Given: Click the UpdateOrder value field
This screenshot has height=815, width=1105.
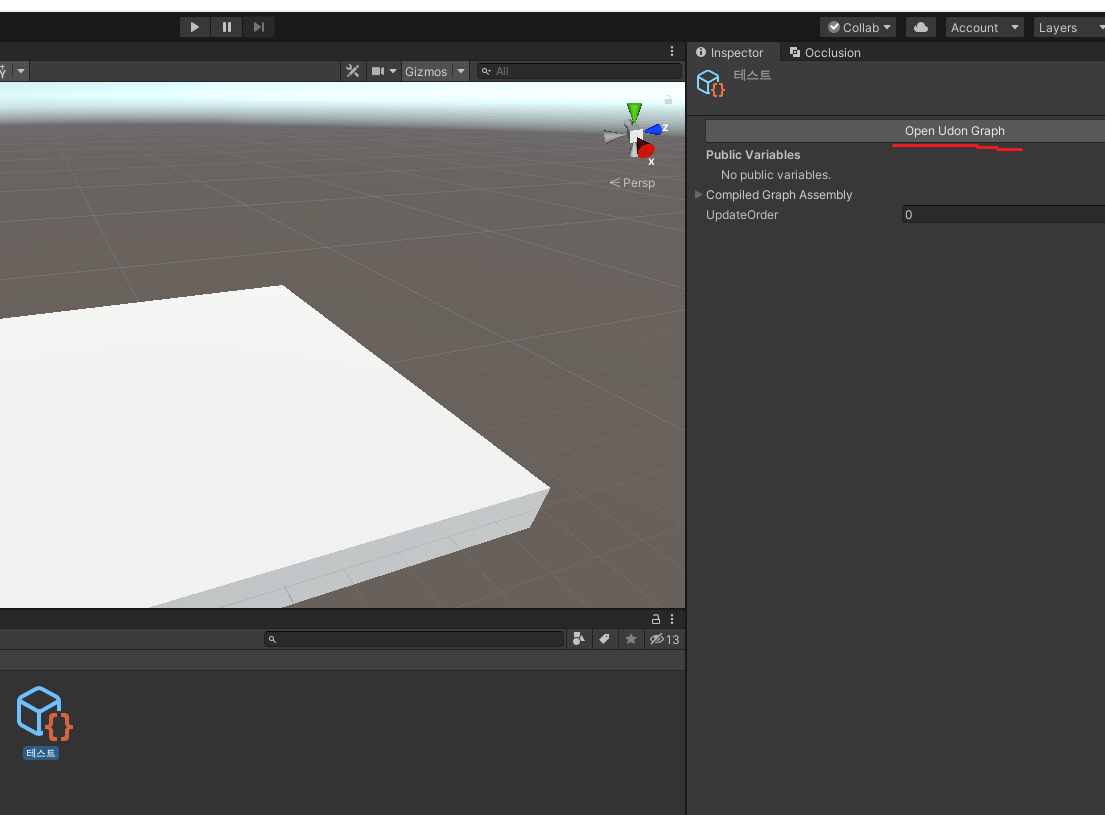Looking at the screenshot, I should tap(1004, 214).
